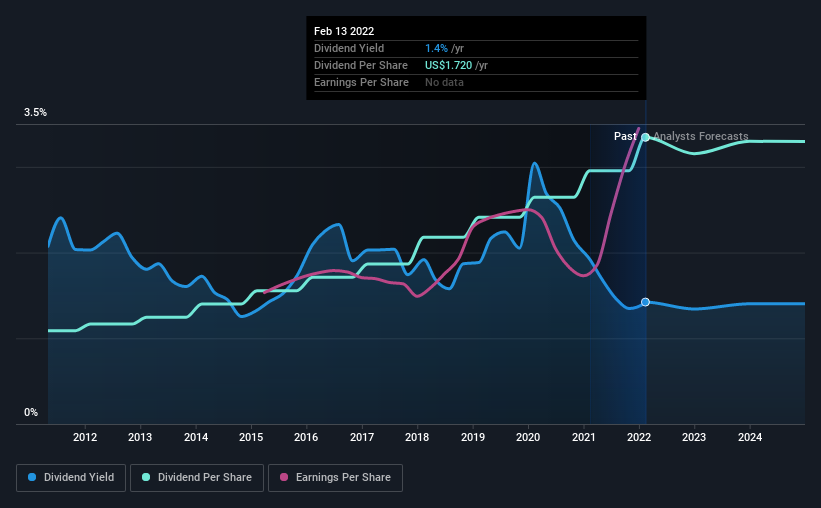Click the teal Dividend Per Share legend dot
This screenshot has height=508, width=821.
146,477
